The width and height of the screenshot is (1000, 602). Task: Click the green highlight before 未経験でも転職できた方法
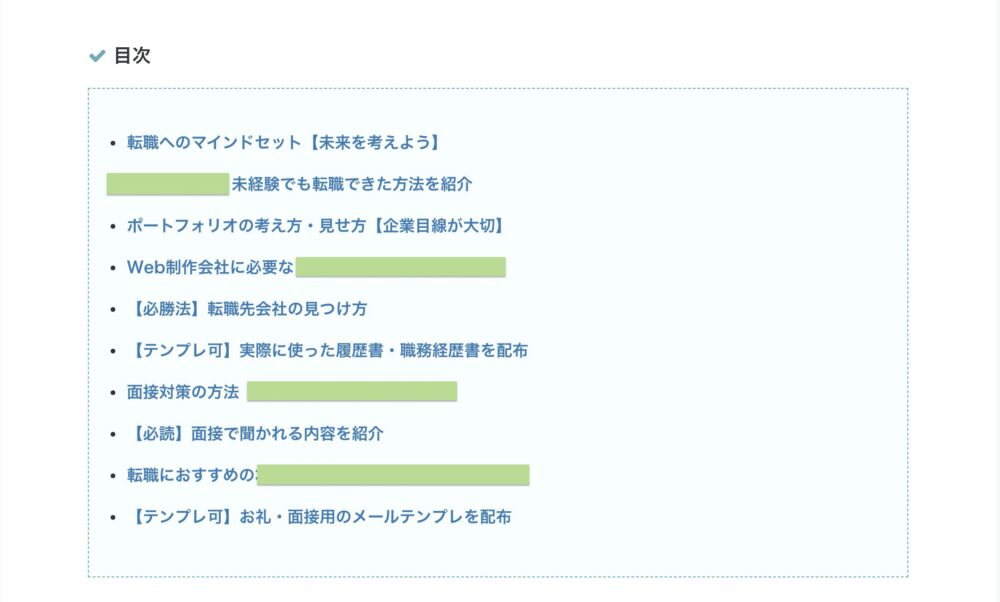pyautogui.click(x=168, y=184)
